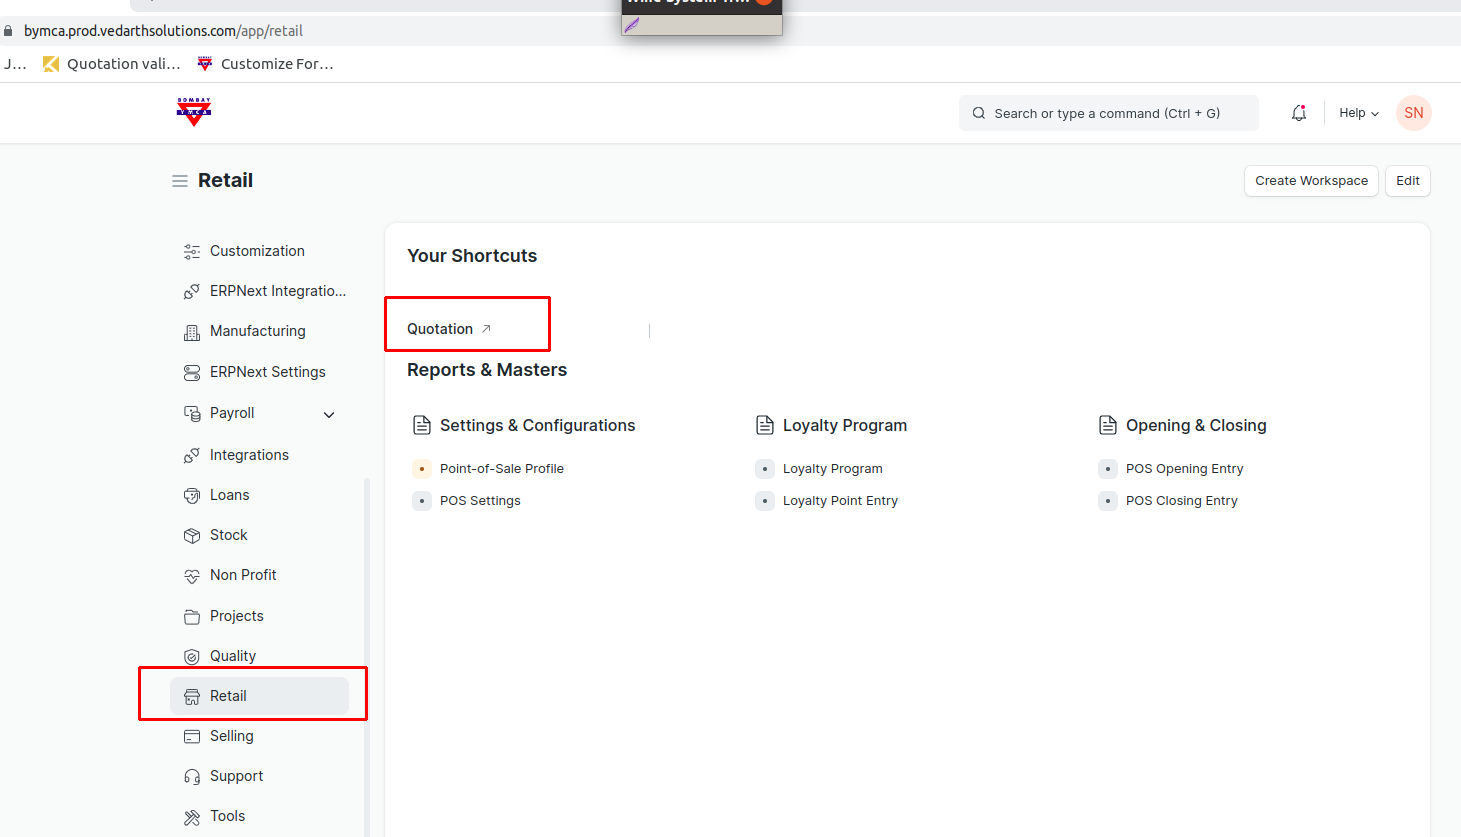Select Selling in the sidebar
This screenshot has width=1461, height=837.
click(232, 736)
